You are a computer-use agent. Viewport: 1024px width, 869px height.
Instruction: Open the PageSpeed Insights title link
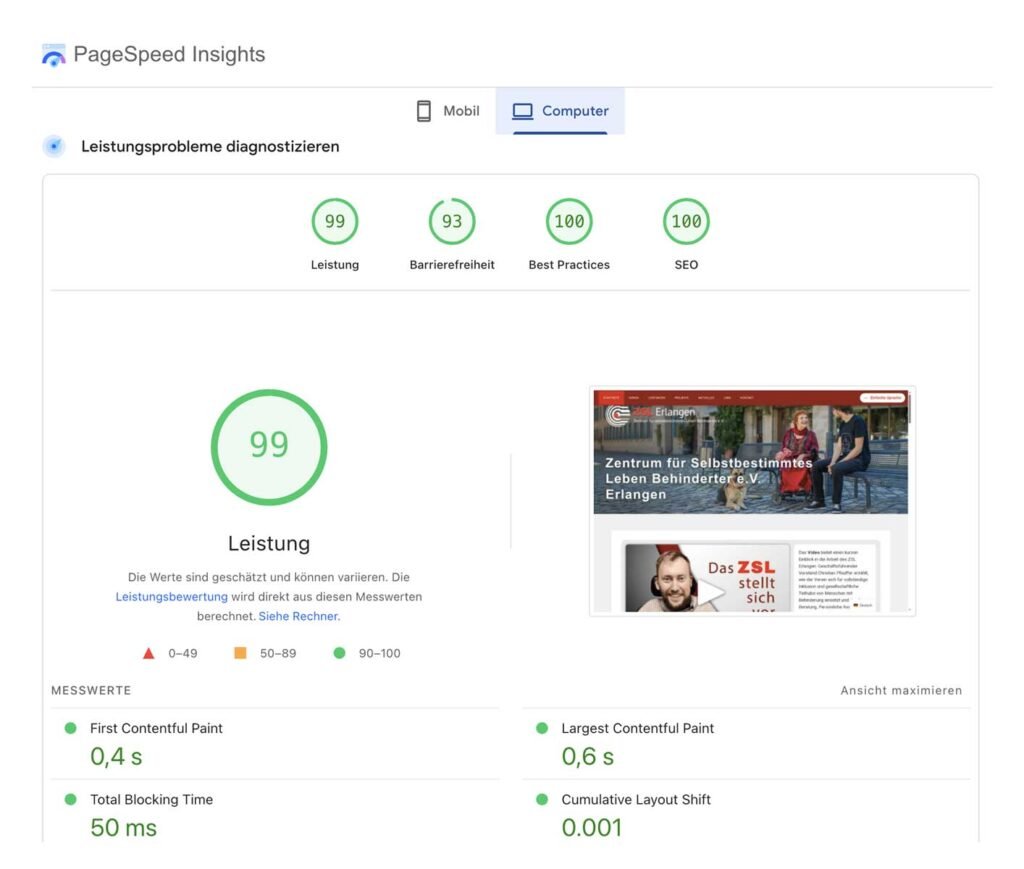pyautogui.click(x=169, y=54)
